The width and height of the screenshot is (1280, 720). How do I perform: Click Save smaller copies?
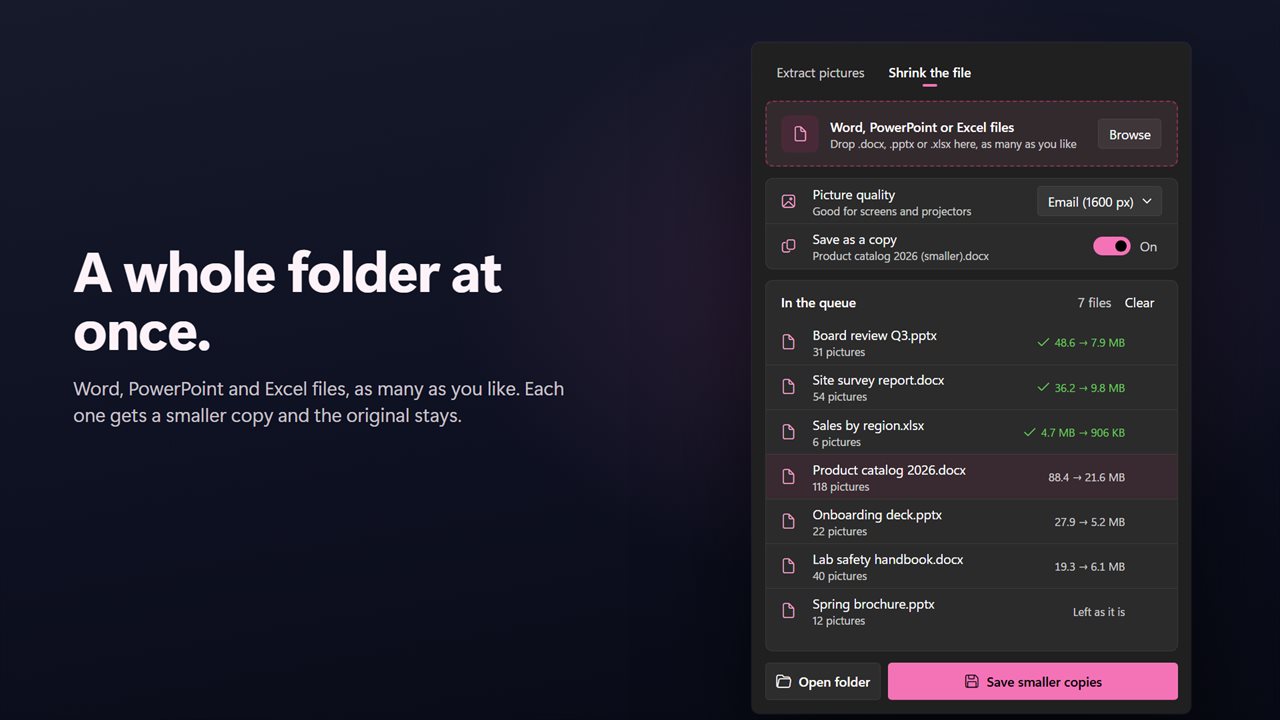click(1033, 682)
